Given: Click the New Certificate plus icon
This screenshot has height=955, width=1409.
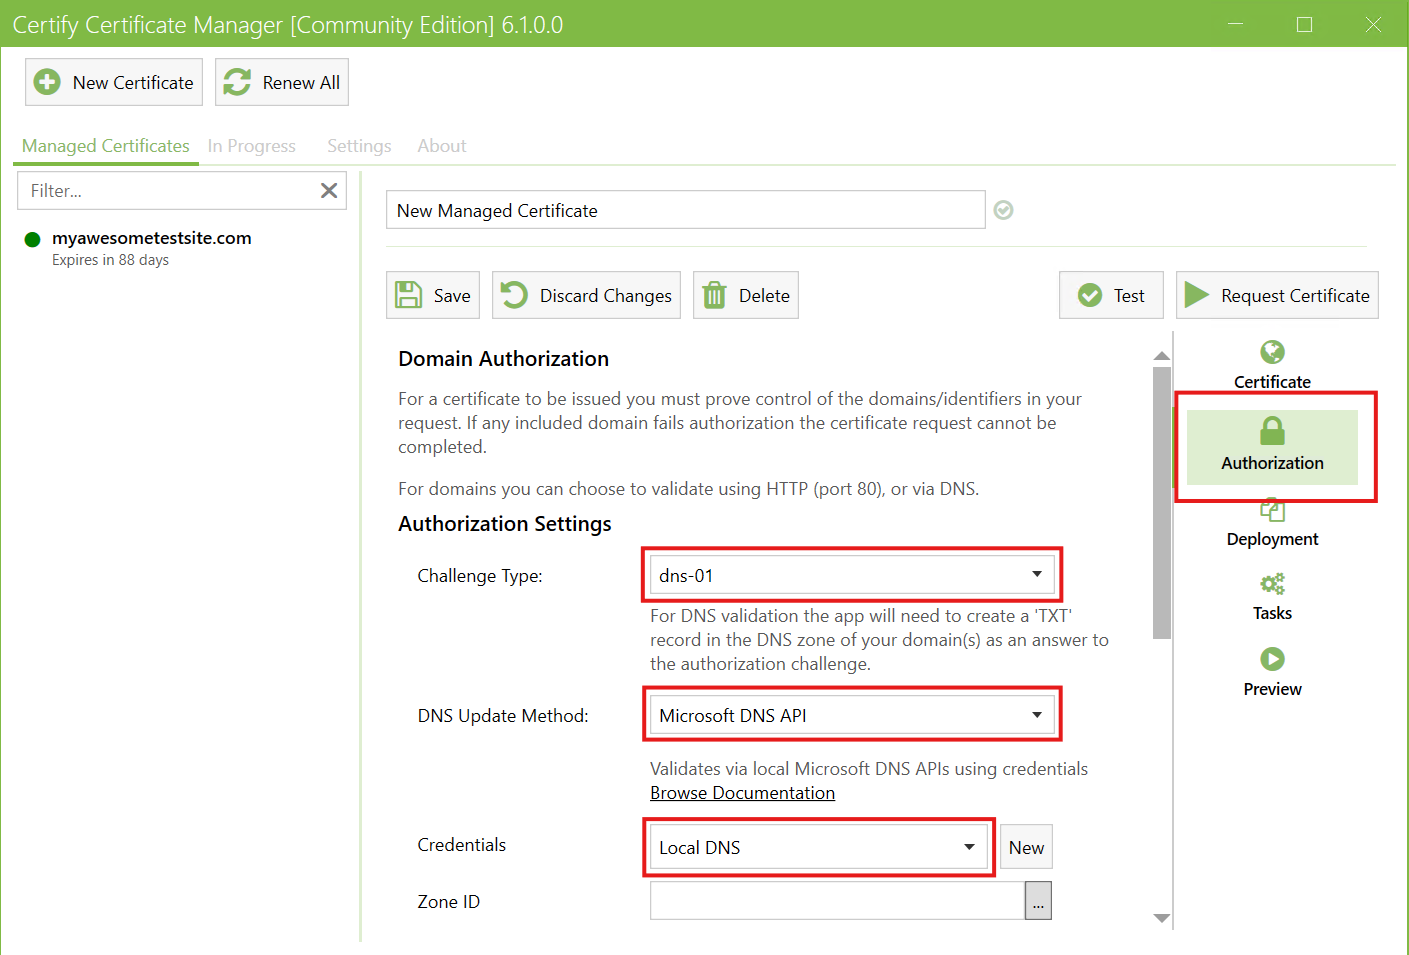Looking at the screenshot, I should [x=47, y=82].
